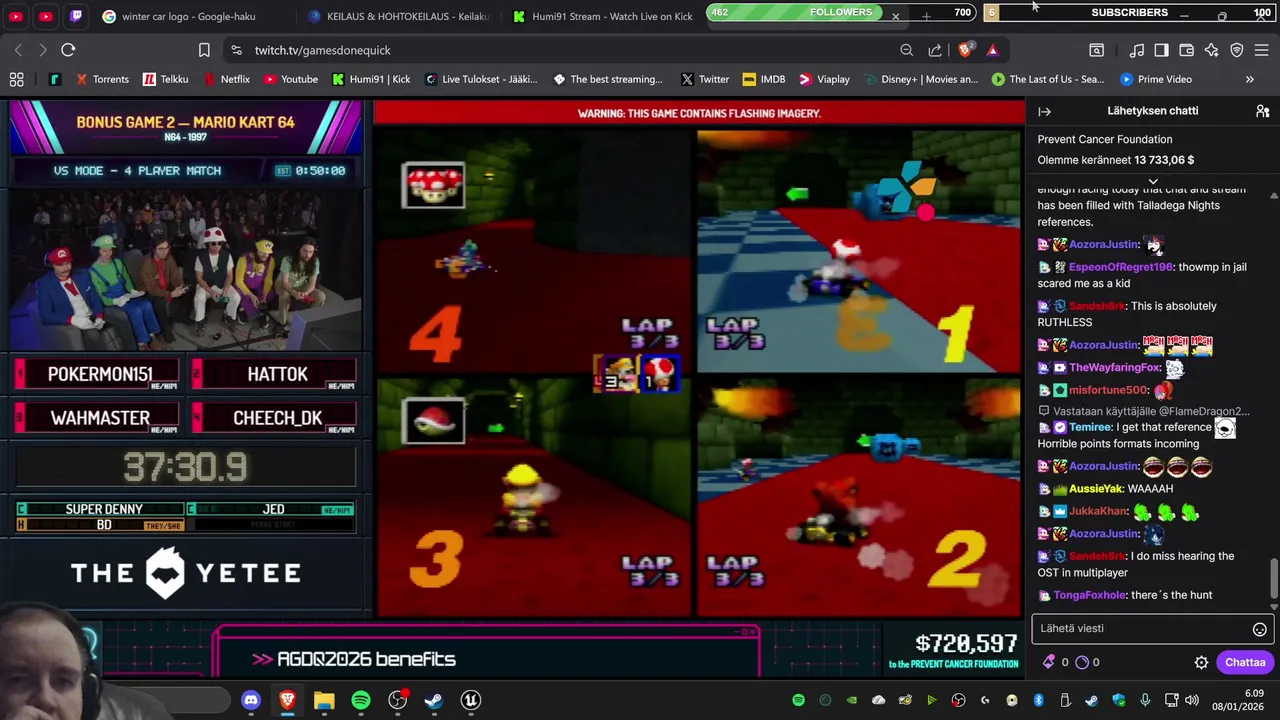Open Windows Security tray icon

[x=1119, y=700]
